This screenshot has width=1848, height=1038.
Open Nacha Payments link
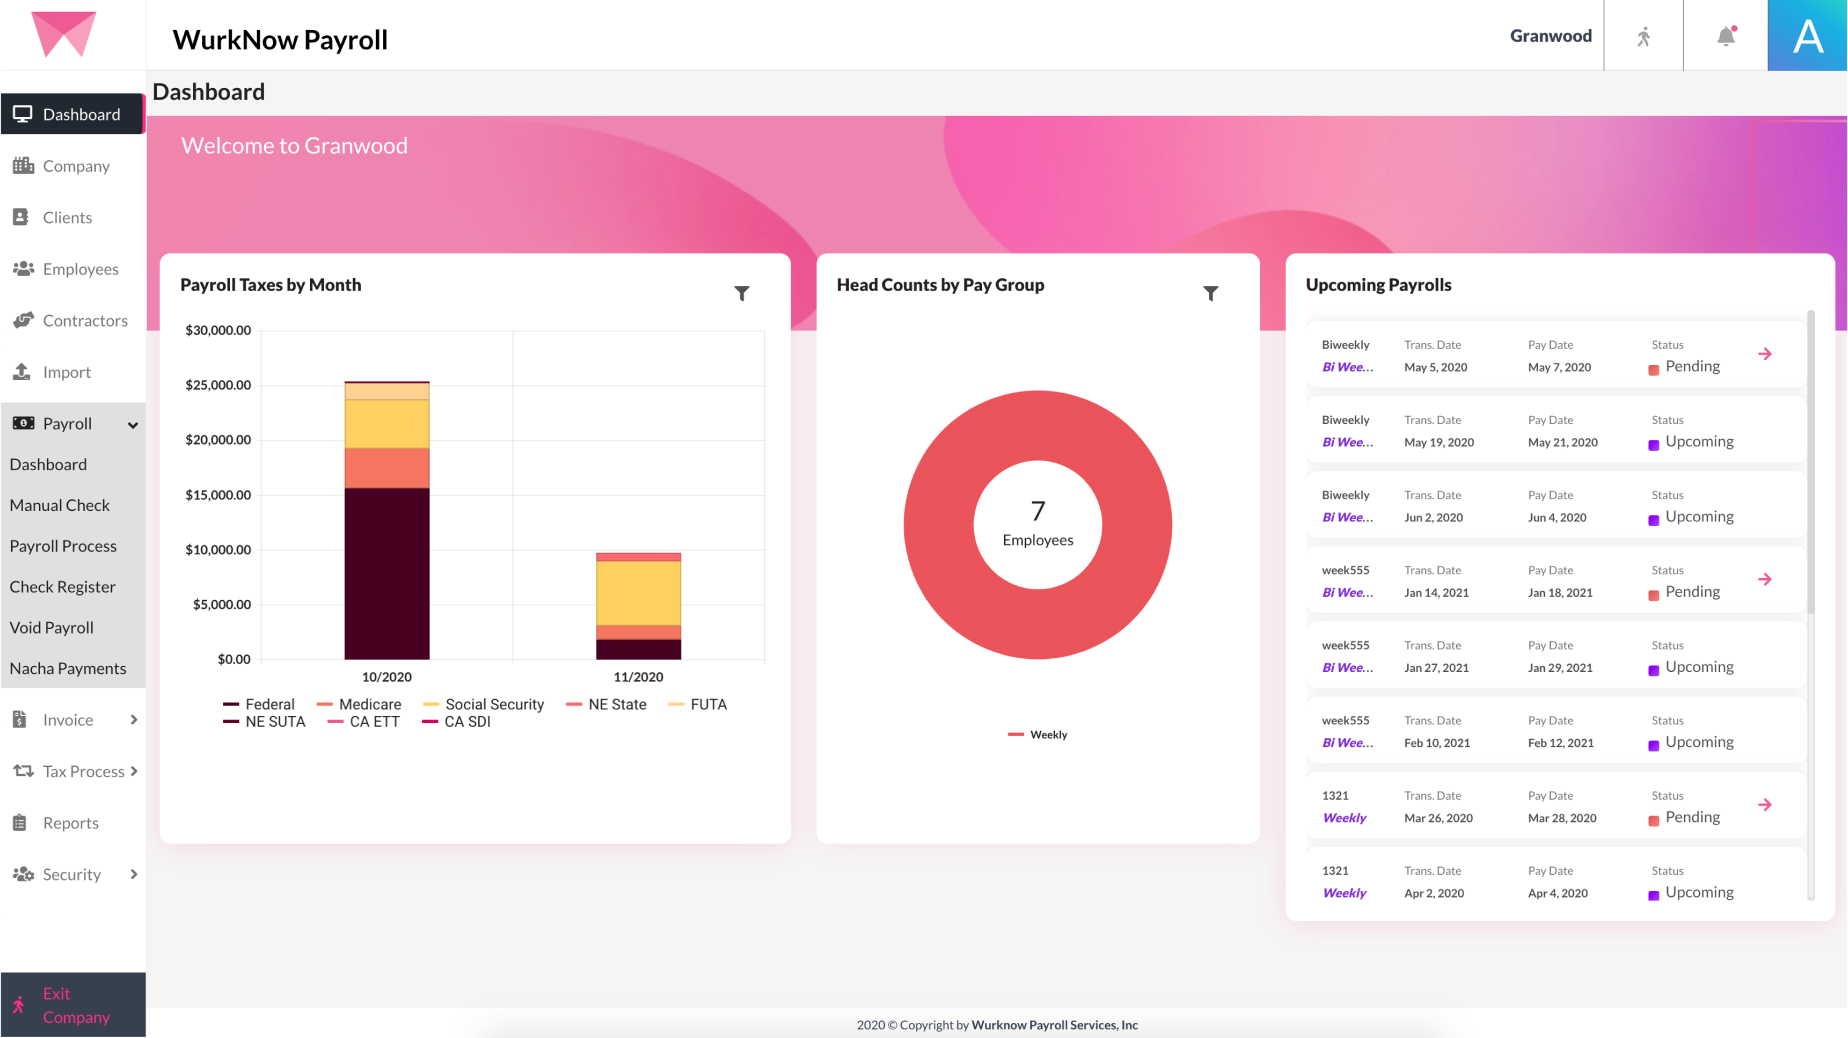[68, 669]
